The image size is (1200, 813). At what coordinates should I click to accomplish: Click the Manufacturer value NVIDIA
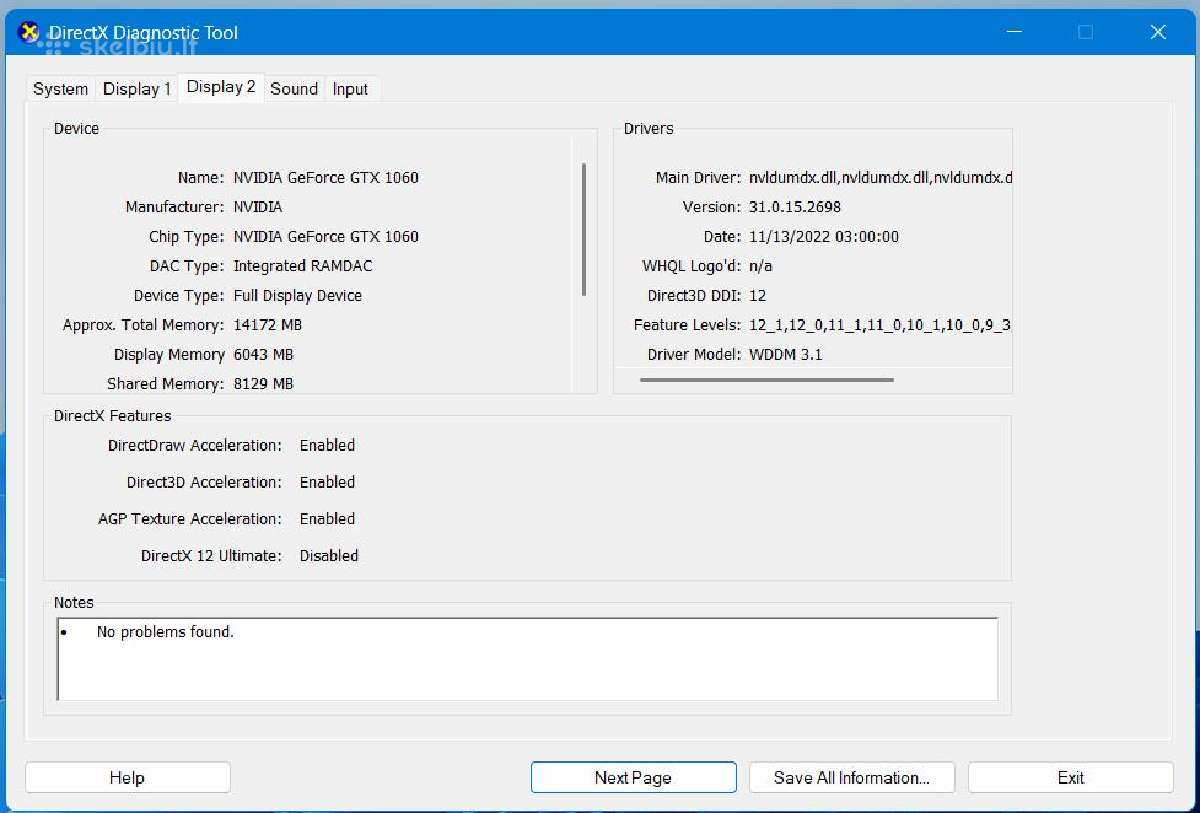click(x=258, y=207)
